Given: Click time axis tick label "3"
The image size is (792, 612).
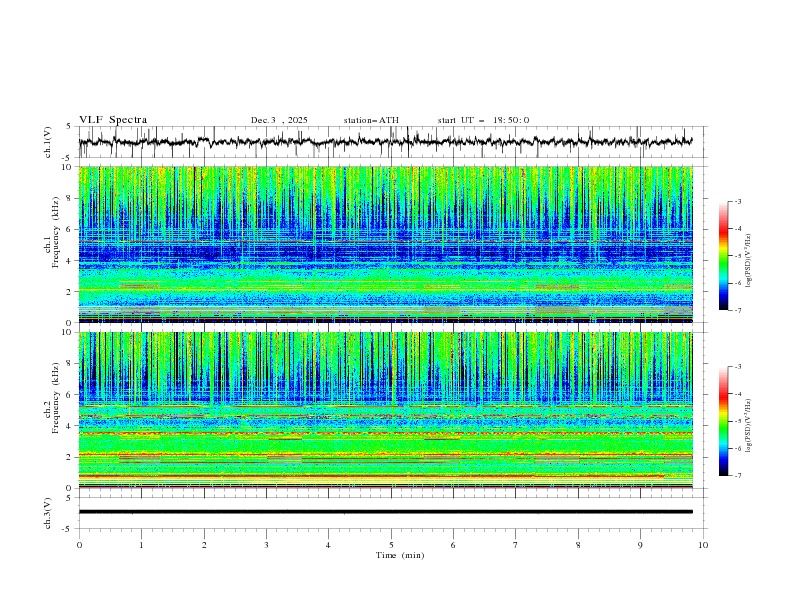Looking at the screenshot, I should pyautogui.click(x=266, y=545).
